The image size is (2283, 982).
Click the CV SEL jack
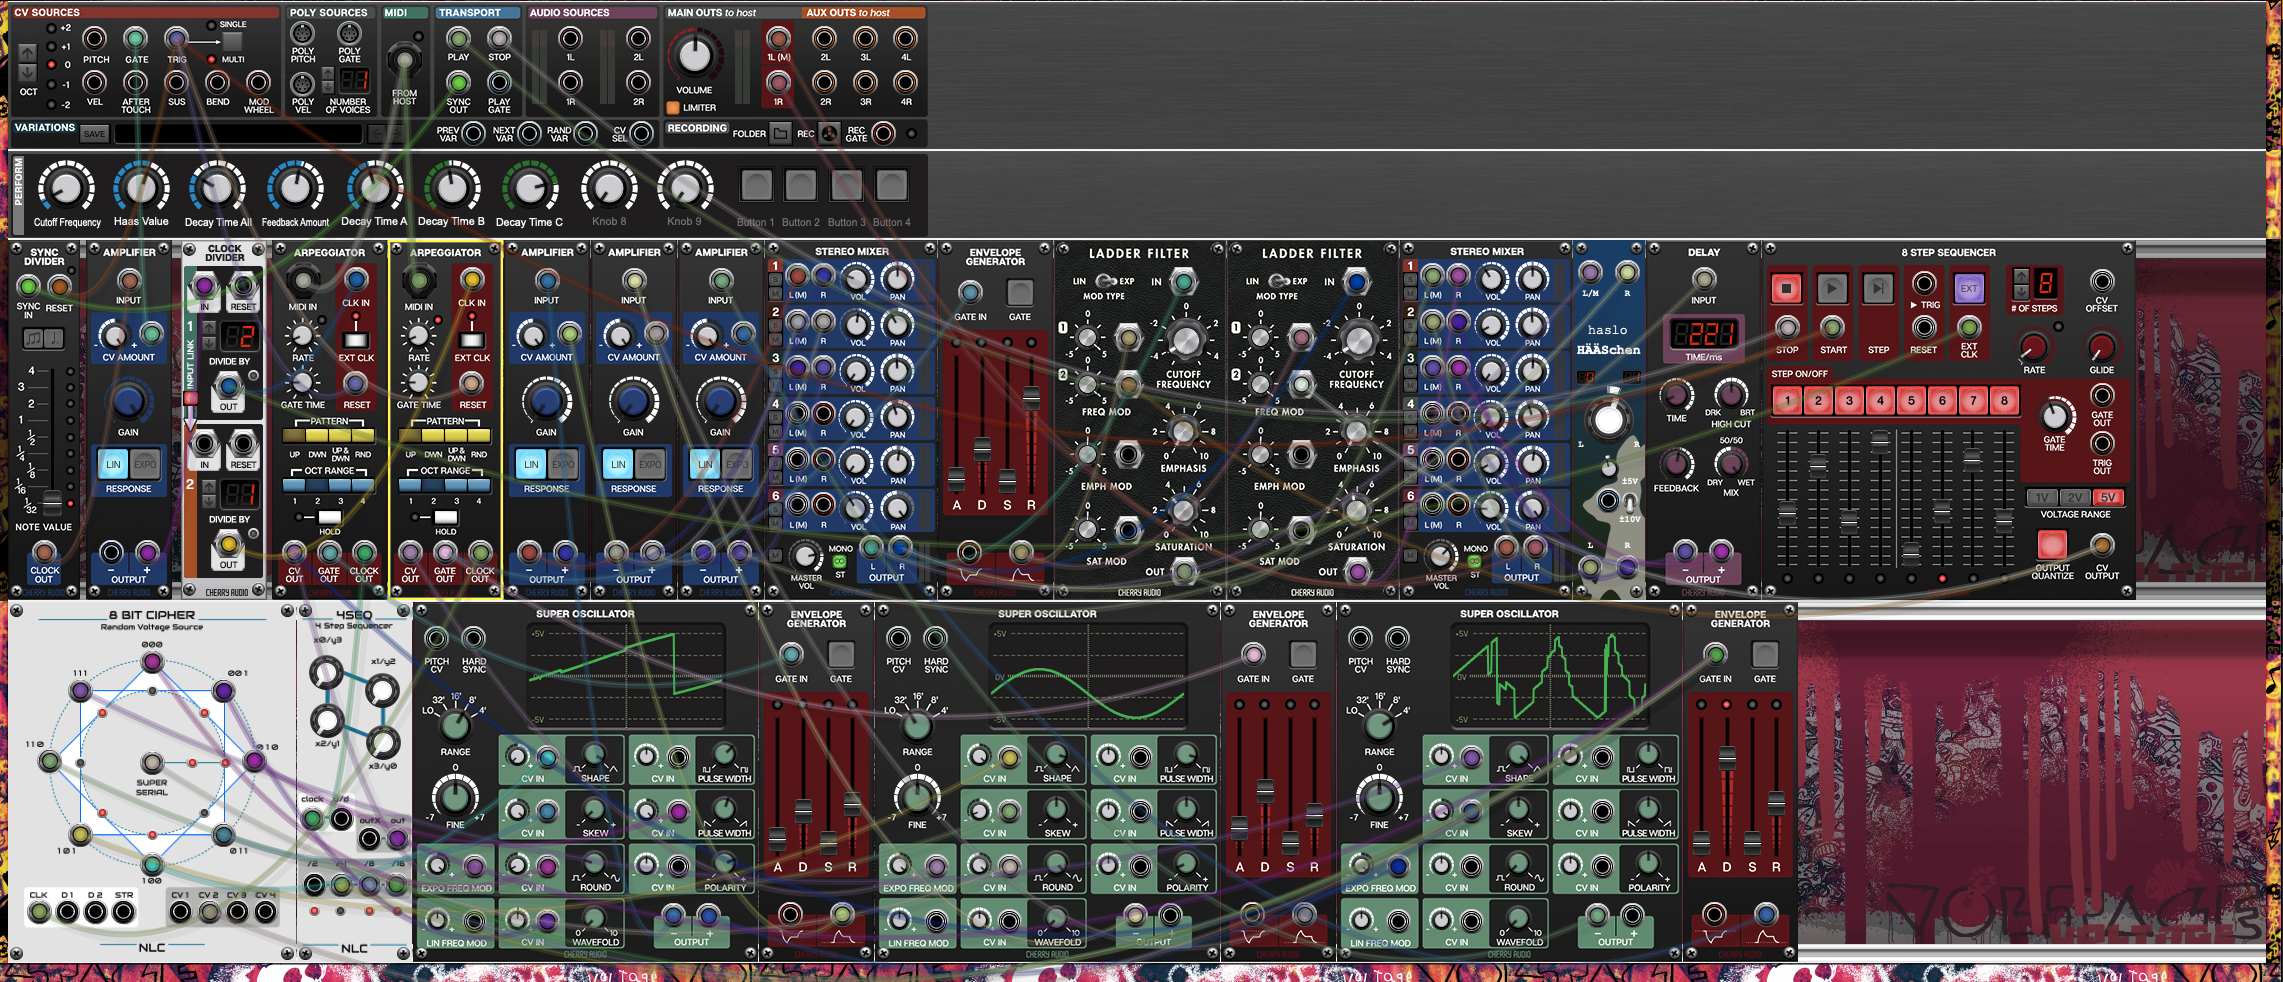click(642, 133)
